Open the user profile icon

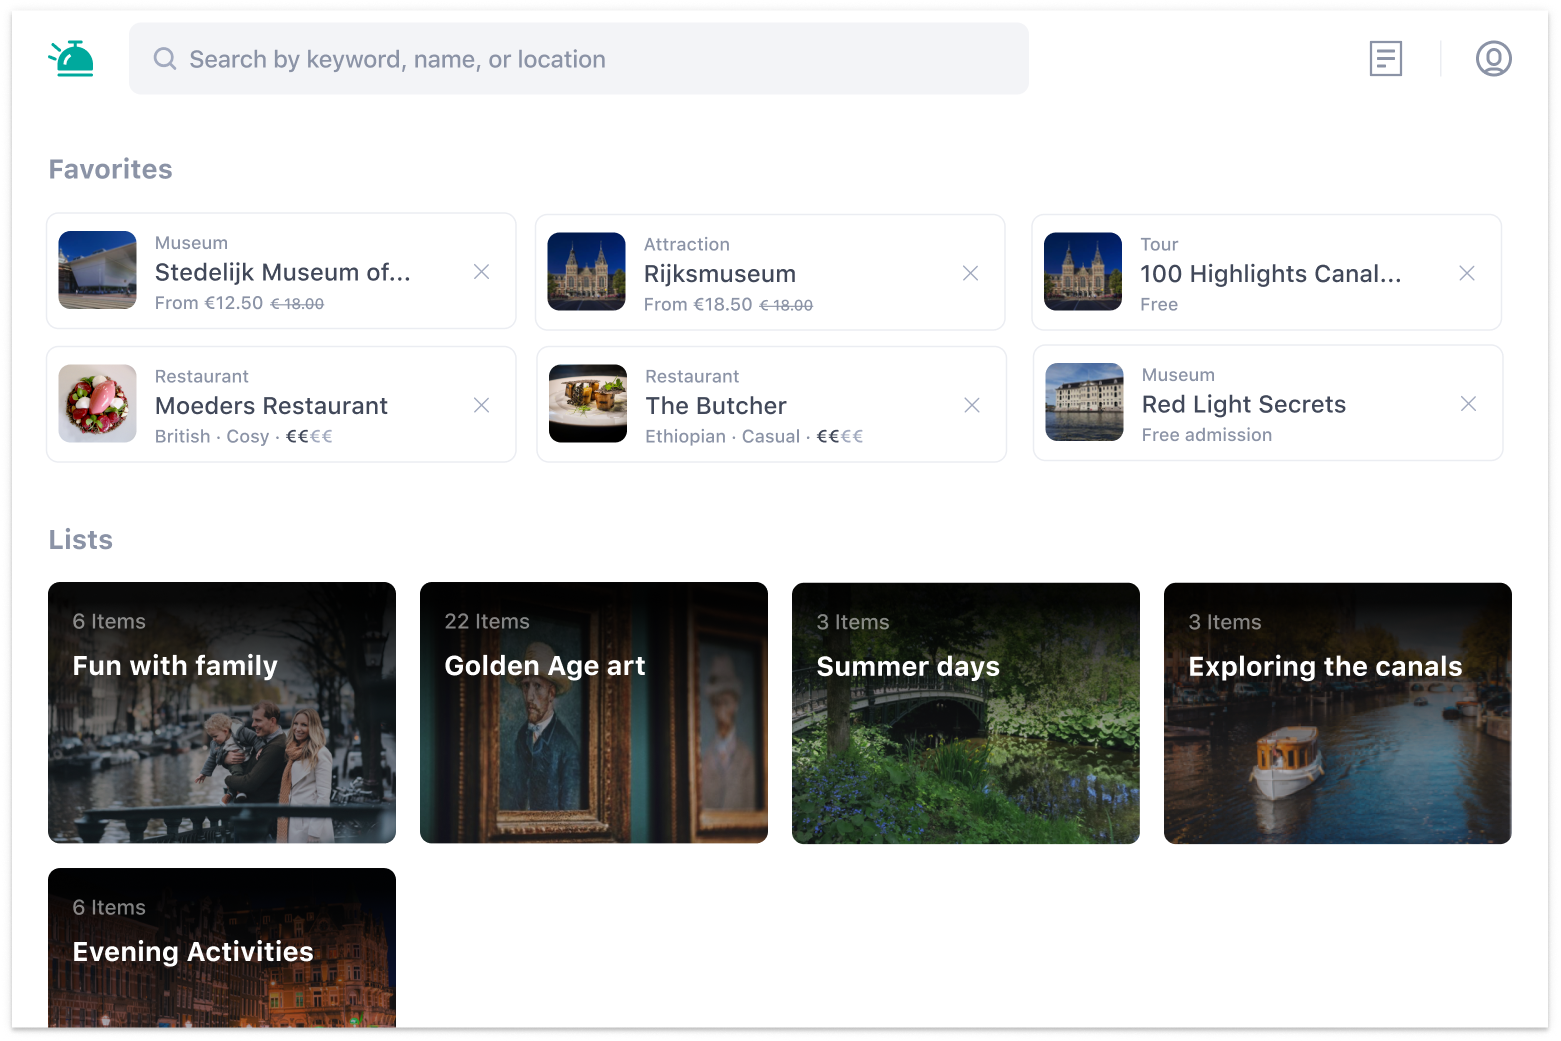(x=1493, y=59)
